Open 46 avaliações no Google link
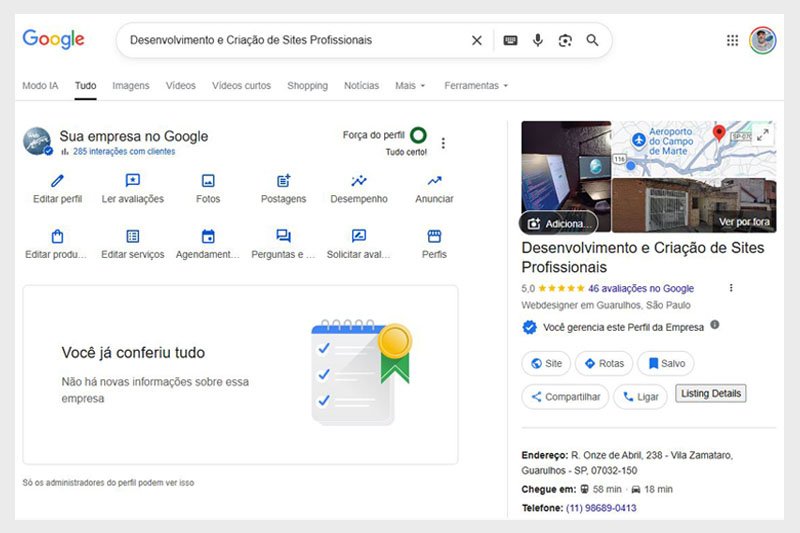Viewport: 800px width, 533px height. click(641, 289)
